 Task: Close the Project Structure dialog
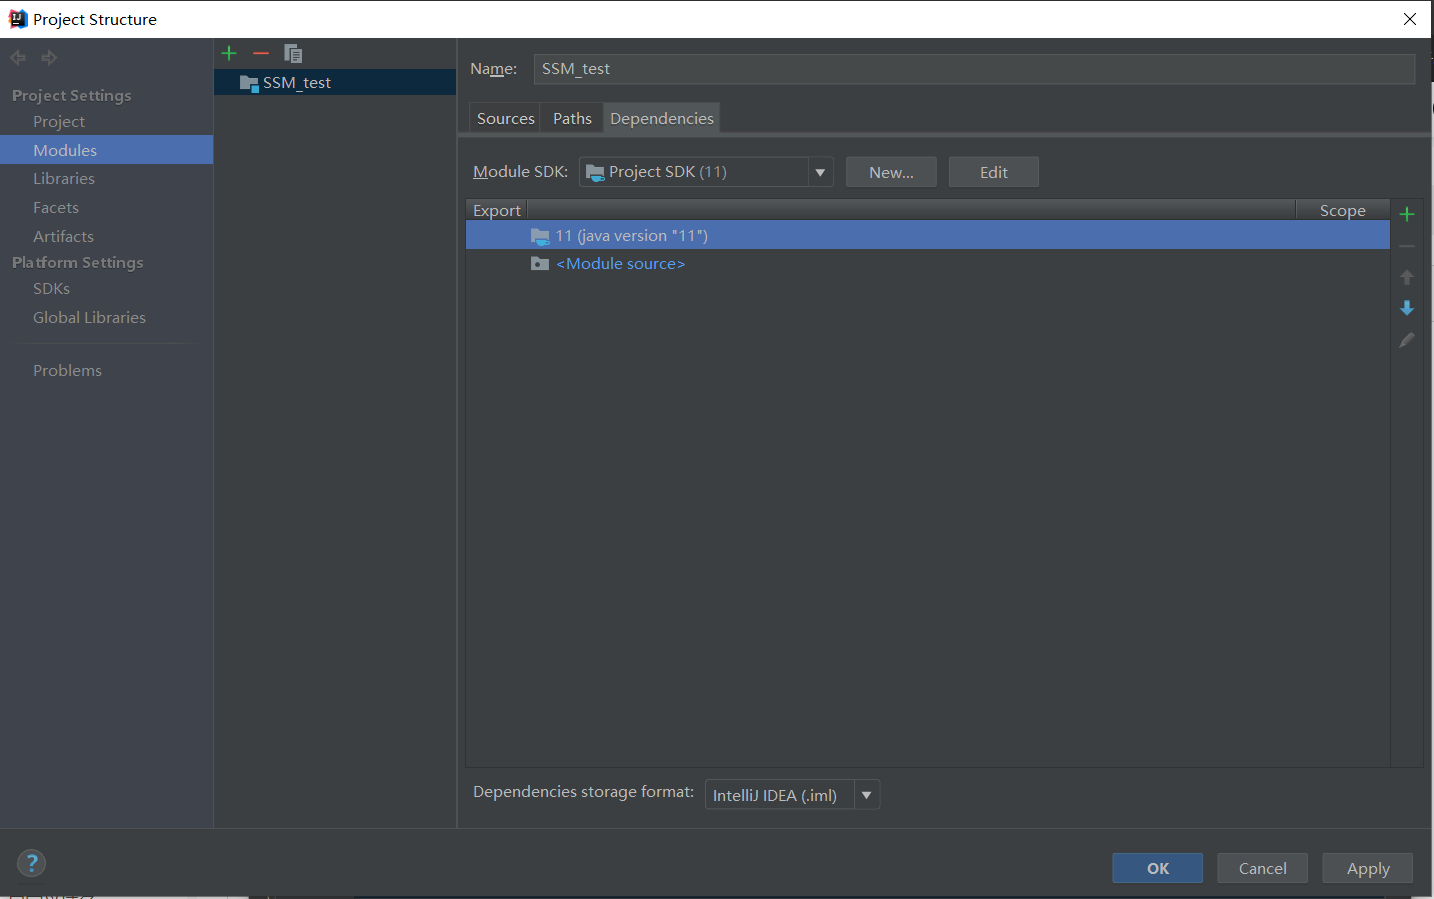[1410, 19]
